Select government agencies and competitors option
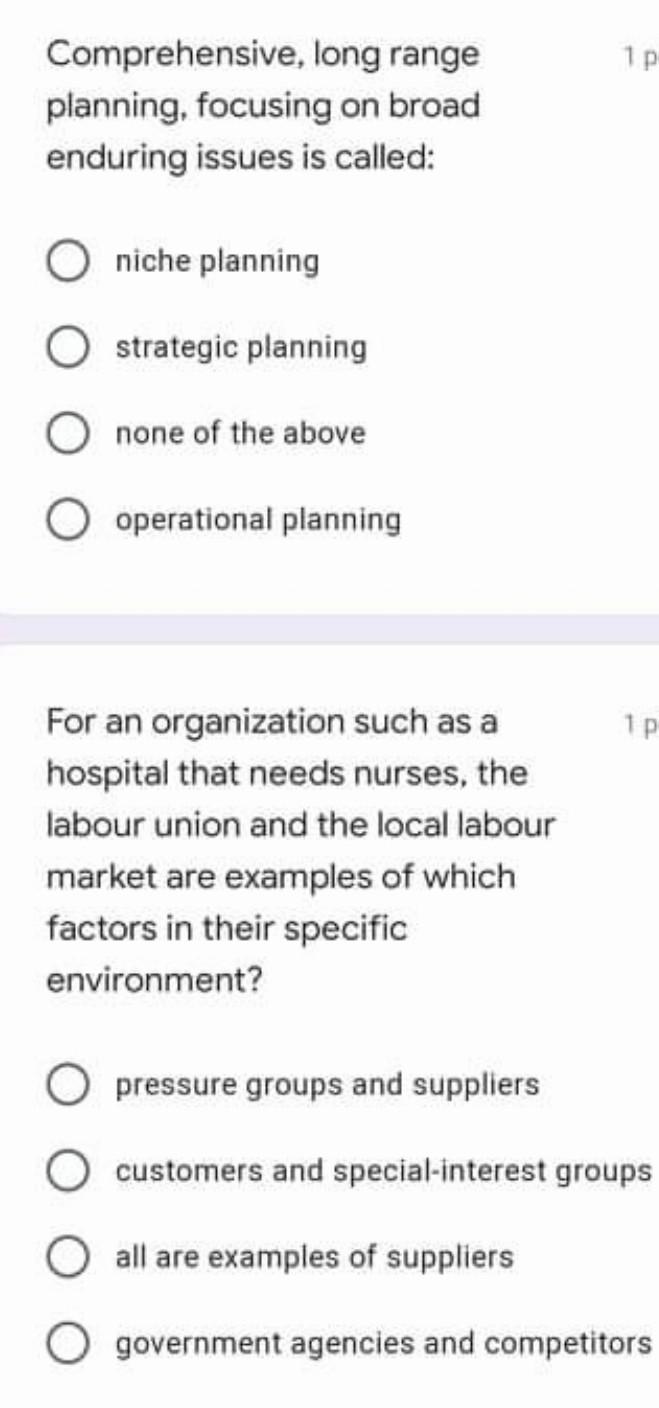This screenshot has height=1408, width=659. [x=67, y=1344]
